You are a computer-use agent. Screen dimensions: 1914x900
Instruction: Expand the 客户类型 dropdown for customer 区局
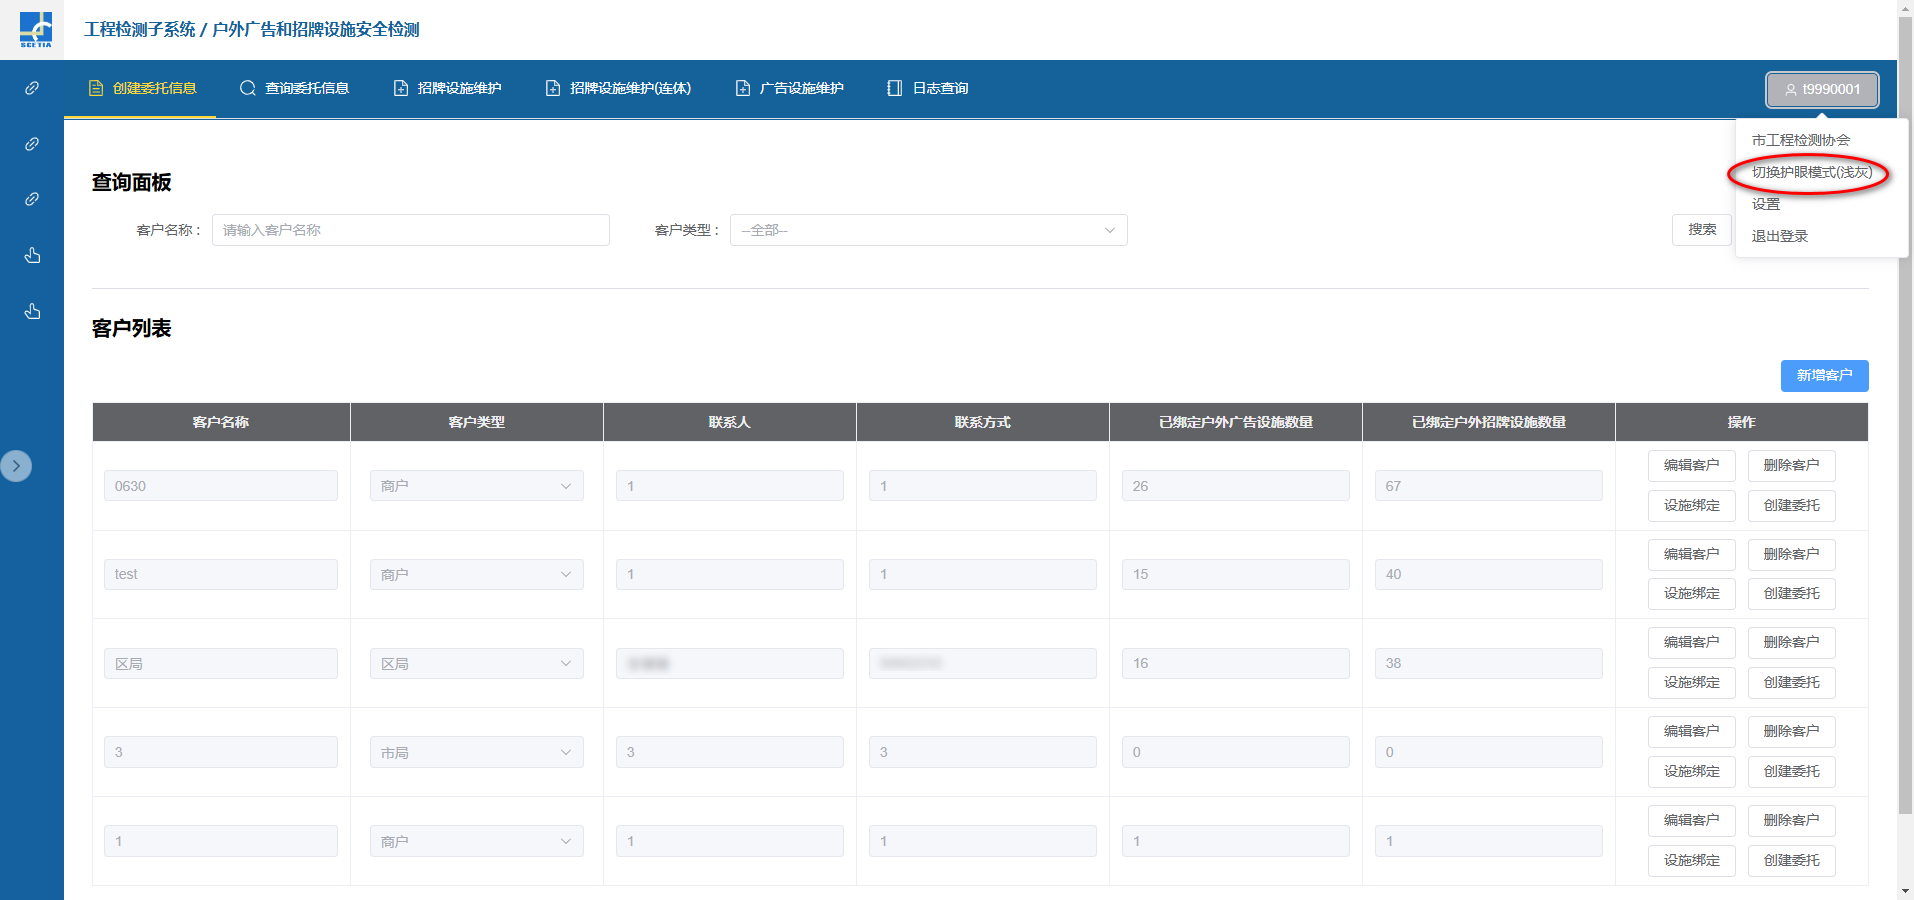point(476,664)
